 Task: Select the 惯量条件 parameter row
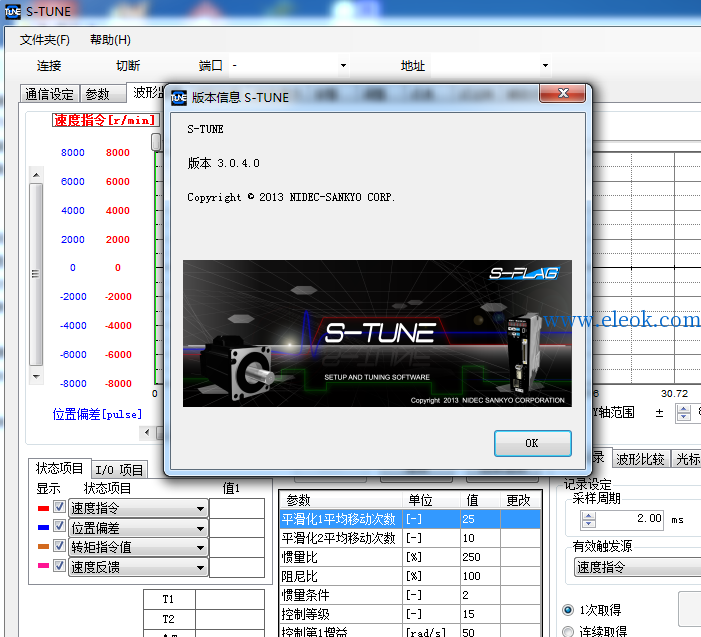point(410,595)
